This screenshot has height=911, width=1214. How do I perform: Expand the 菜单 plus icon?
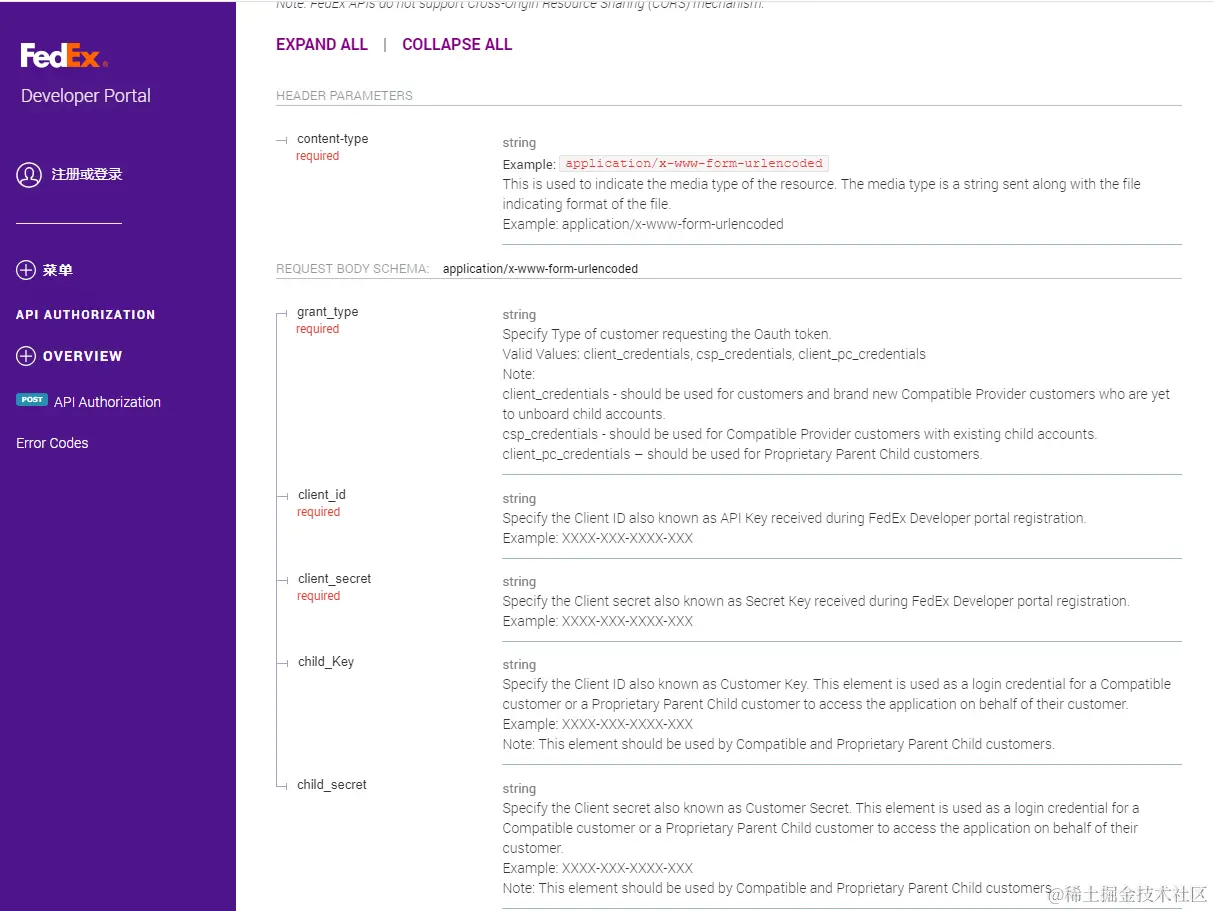pyautogui.click(x=26, y=270)
